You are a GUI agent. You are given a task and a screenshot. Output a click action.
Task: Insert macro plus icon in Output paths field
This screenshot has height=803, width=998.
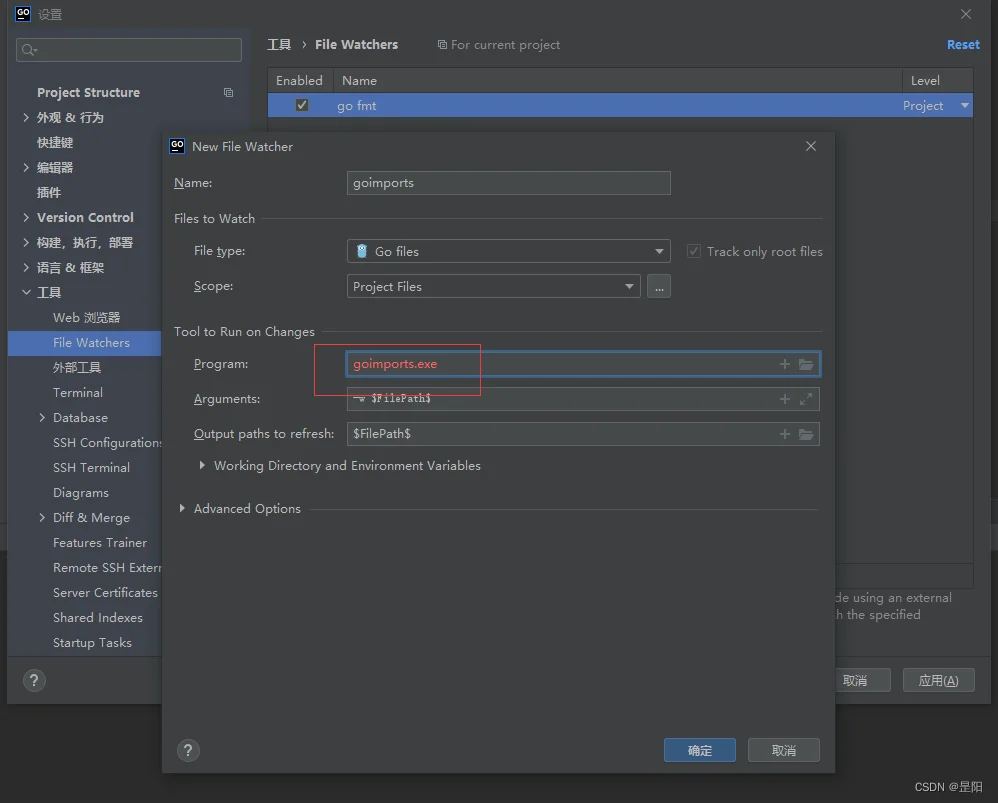(x=784, y=434)
